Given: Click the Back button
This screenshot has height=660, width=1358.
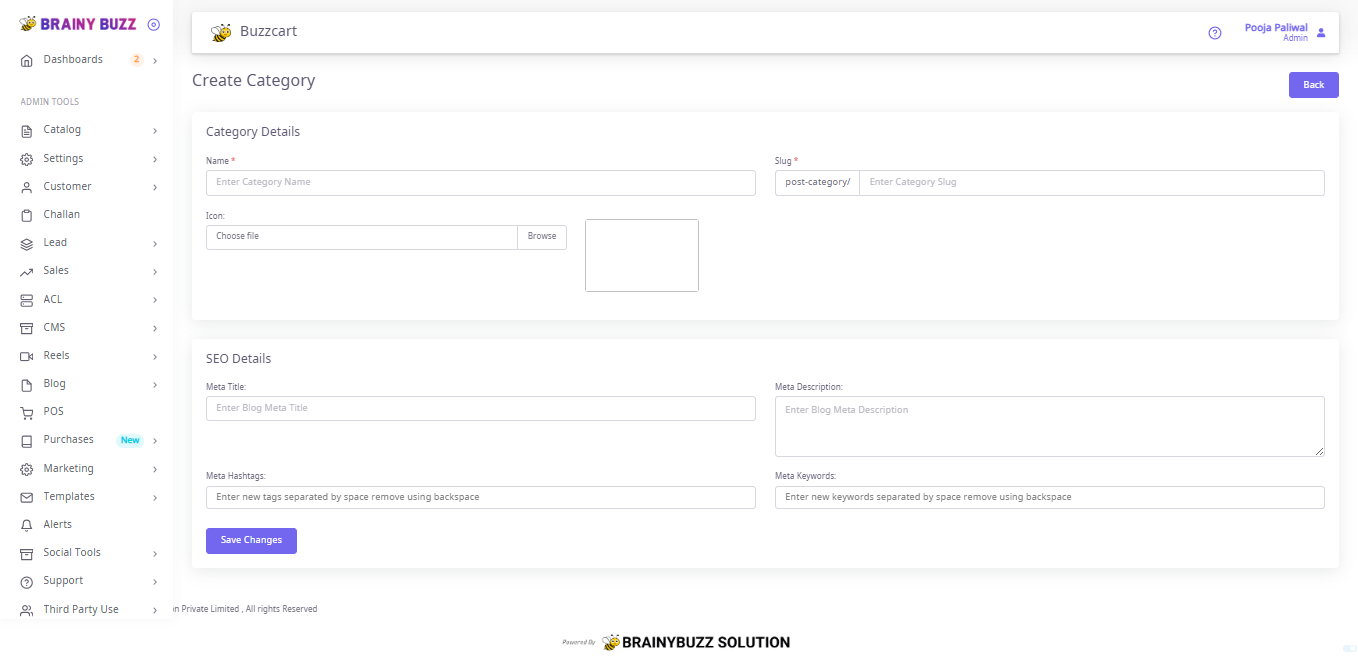Looking at the screenshot, I should pos(1313,84).
